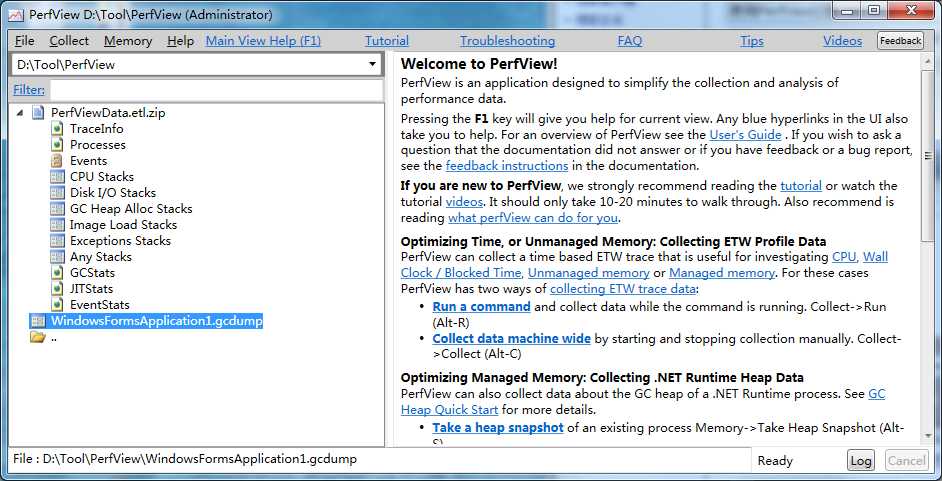Screen dimensions: 942x481
Task: Click the GC Heap Alloc Stacks icon
Action: pyautogui.click(x=57, y=209)
